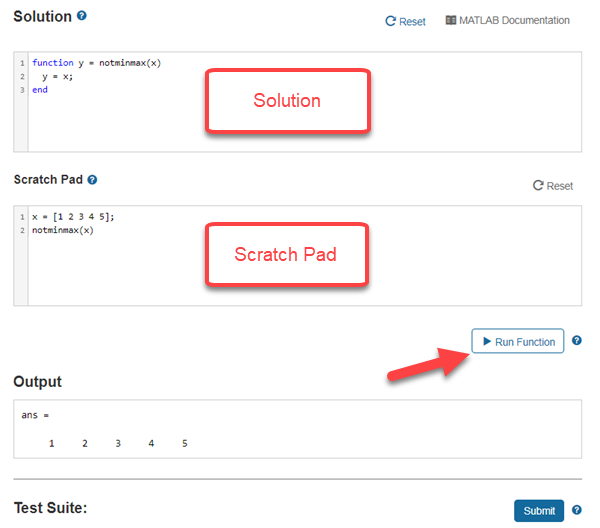Click the Output results box showing ans

click(x=297, y=428)
